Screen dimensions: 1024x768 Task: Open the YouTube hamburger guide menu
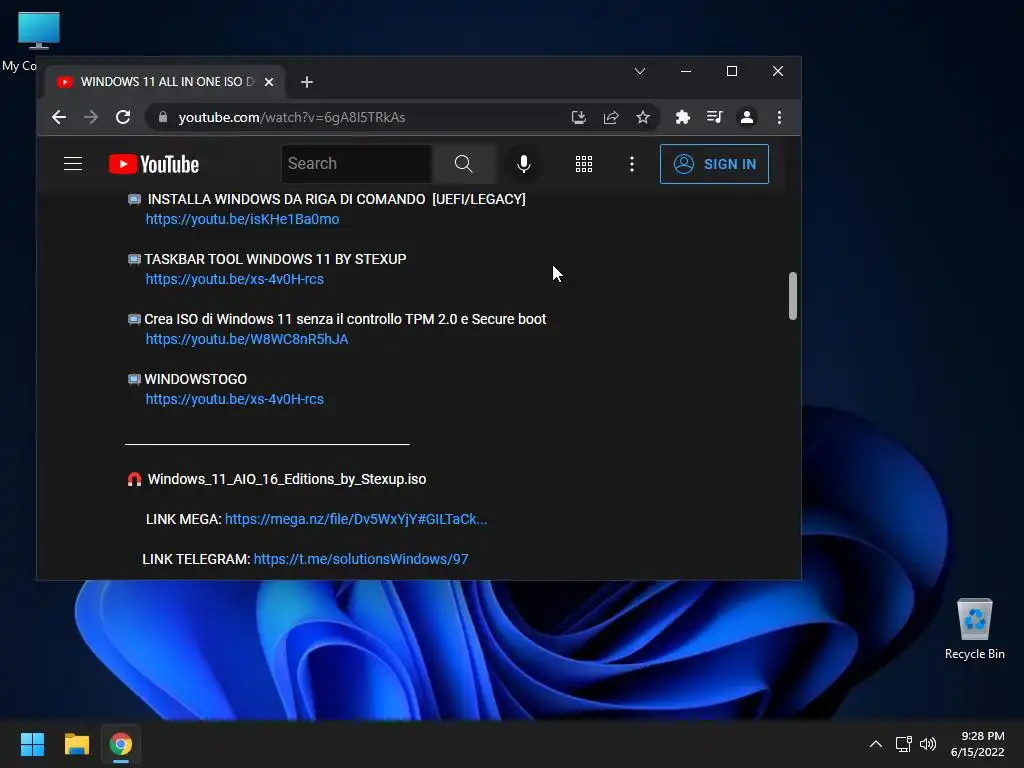(x=73, y=164)
